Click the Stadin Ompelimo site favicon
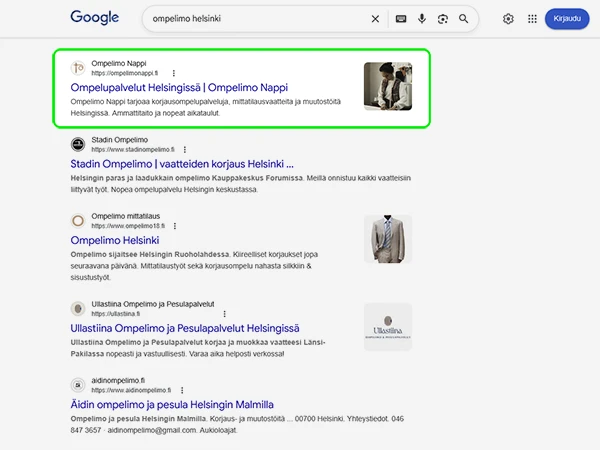The width and height of the screenshot is (600, 450). (78, 144)
